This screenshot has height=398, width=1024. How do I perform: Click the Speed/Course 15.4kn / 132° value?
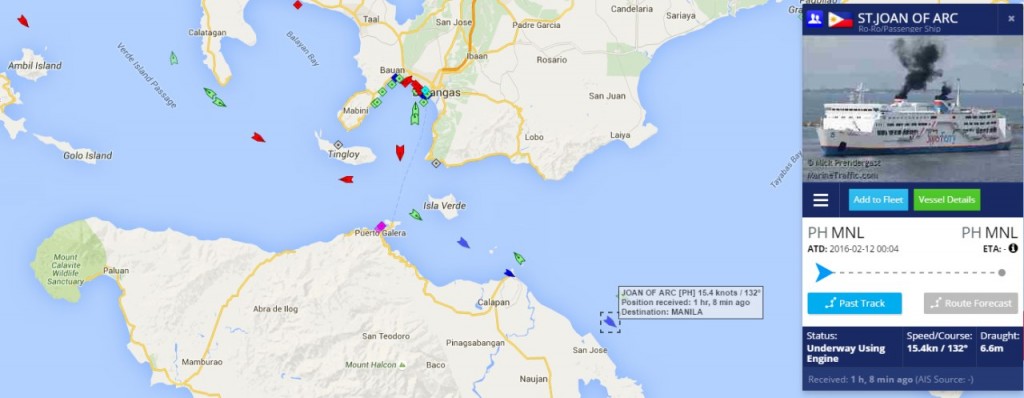tap(937, 348)
